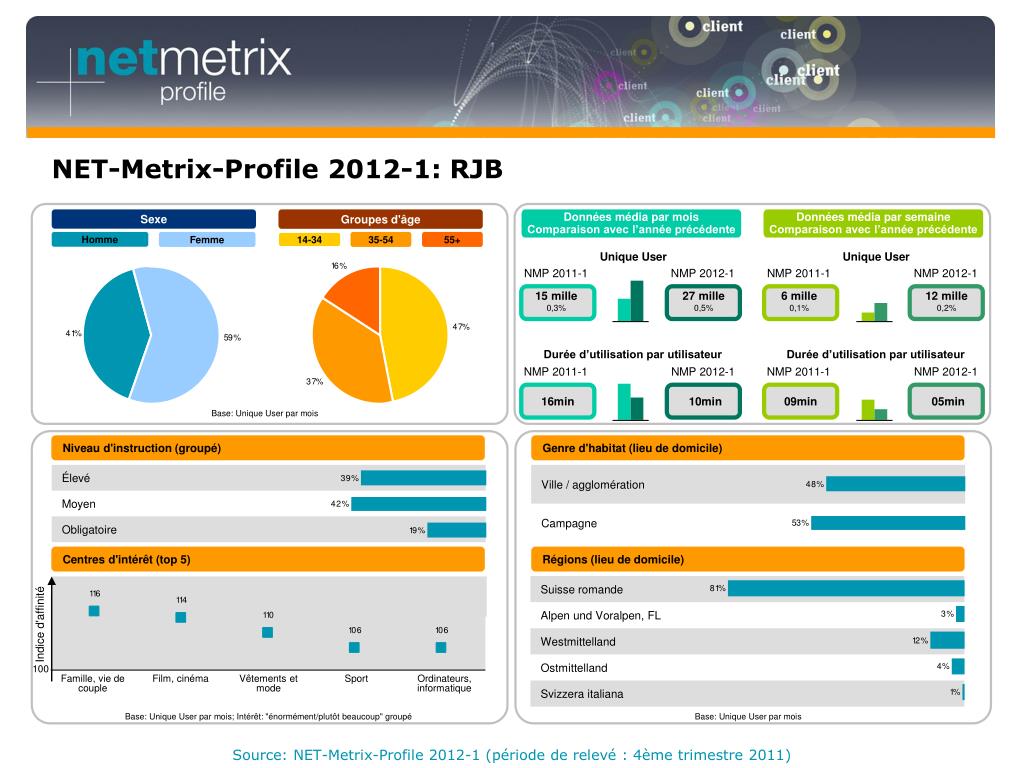Click the Campagne 53% bar
This screenshot has width=1024, height=768.
pyautogui.click(x=888, y=522)
